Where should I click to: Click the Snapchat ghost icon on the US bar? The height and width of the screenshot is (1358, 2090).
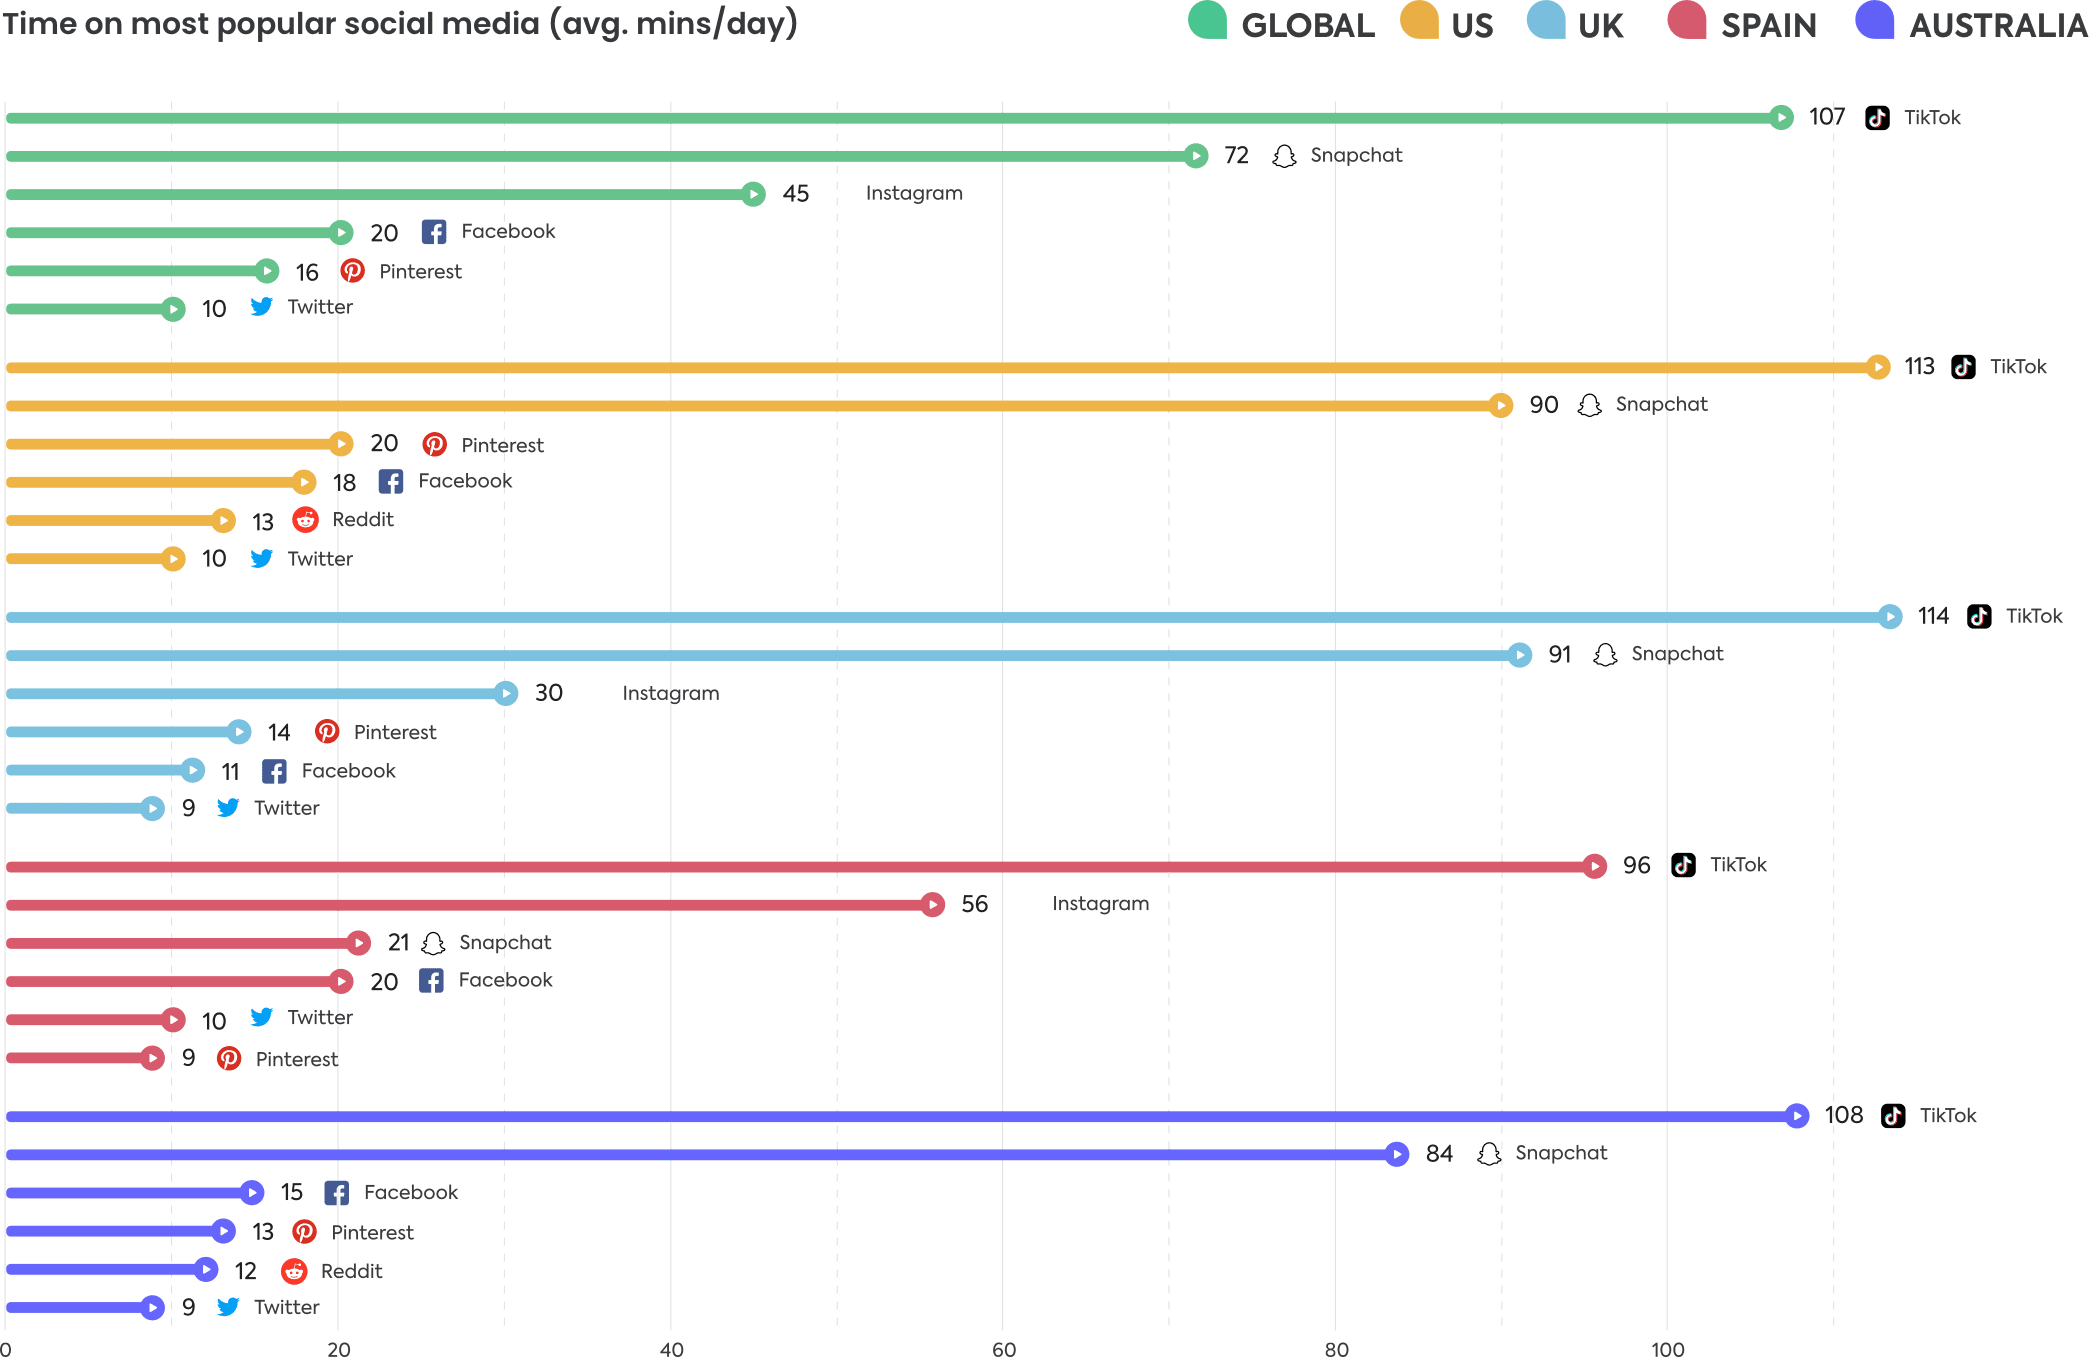[1589, 405]
